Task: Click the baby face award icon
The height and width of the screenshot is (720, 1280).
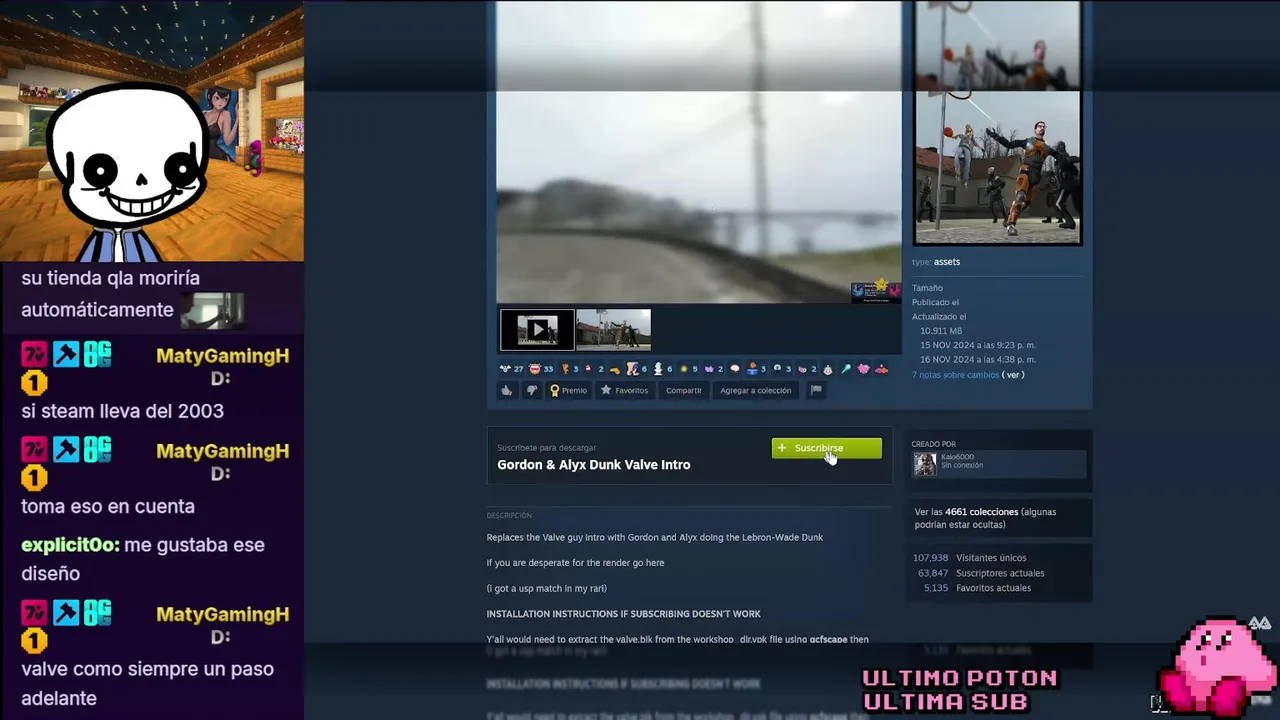Action: [827, 369]
